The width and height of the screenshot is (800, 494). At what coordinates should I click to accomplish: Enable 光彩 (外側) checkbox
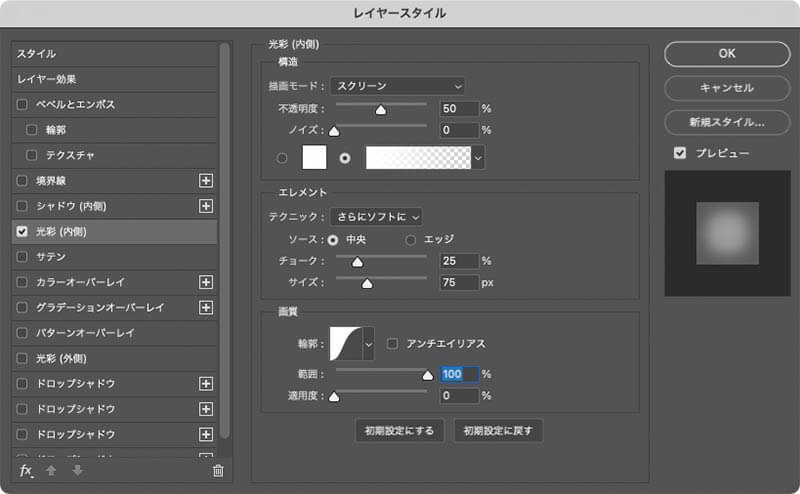pos(22,359)
